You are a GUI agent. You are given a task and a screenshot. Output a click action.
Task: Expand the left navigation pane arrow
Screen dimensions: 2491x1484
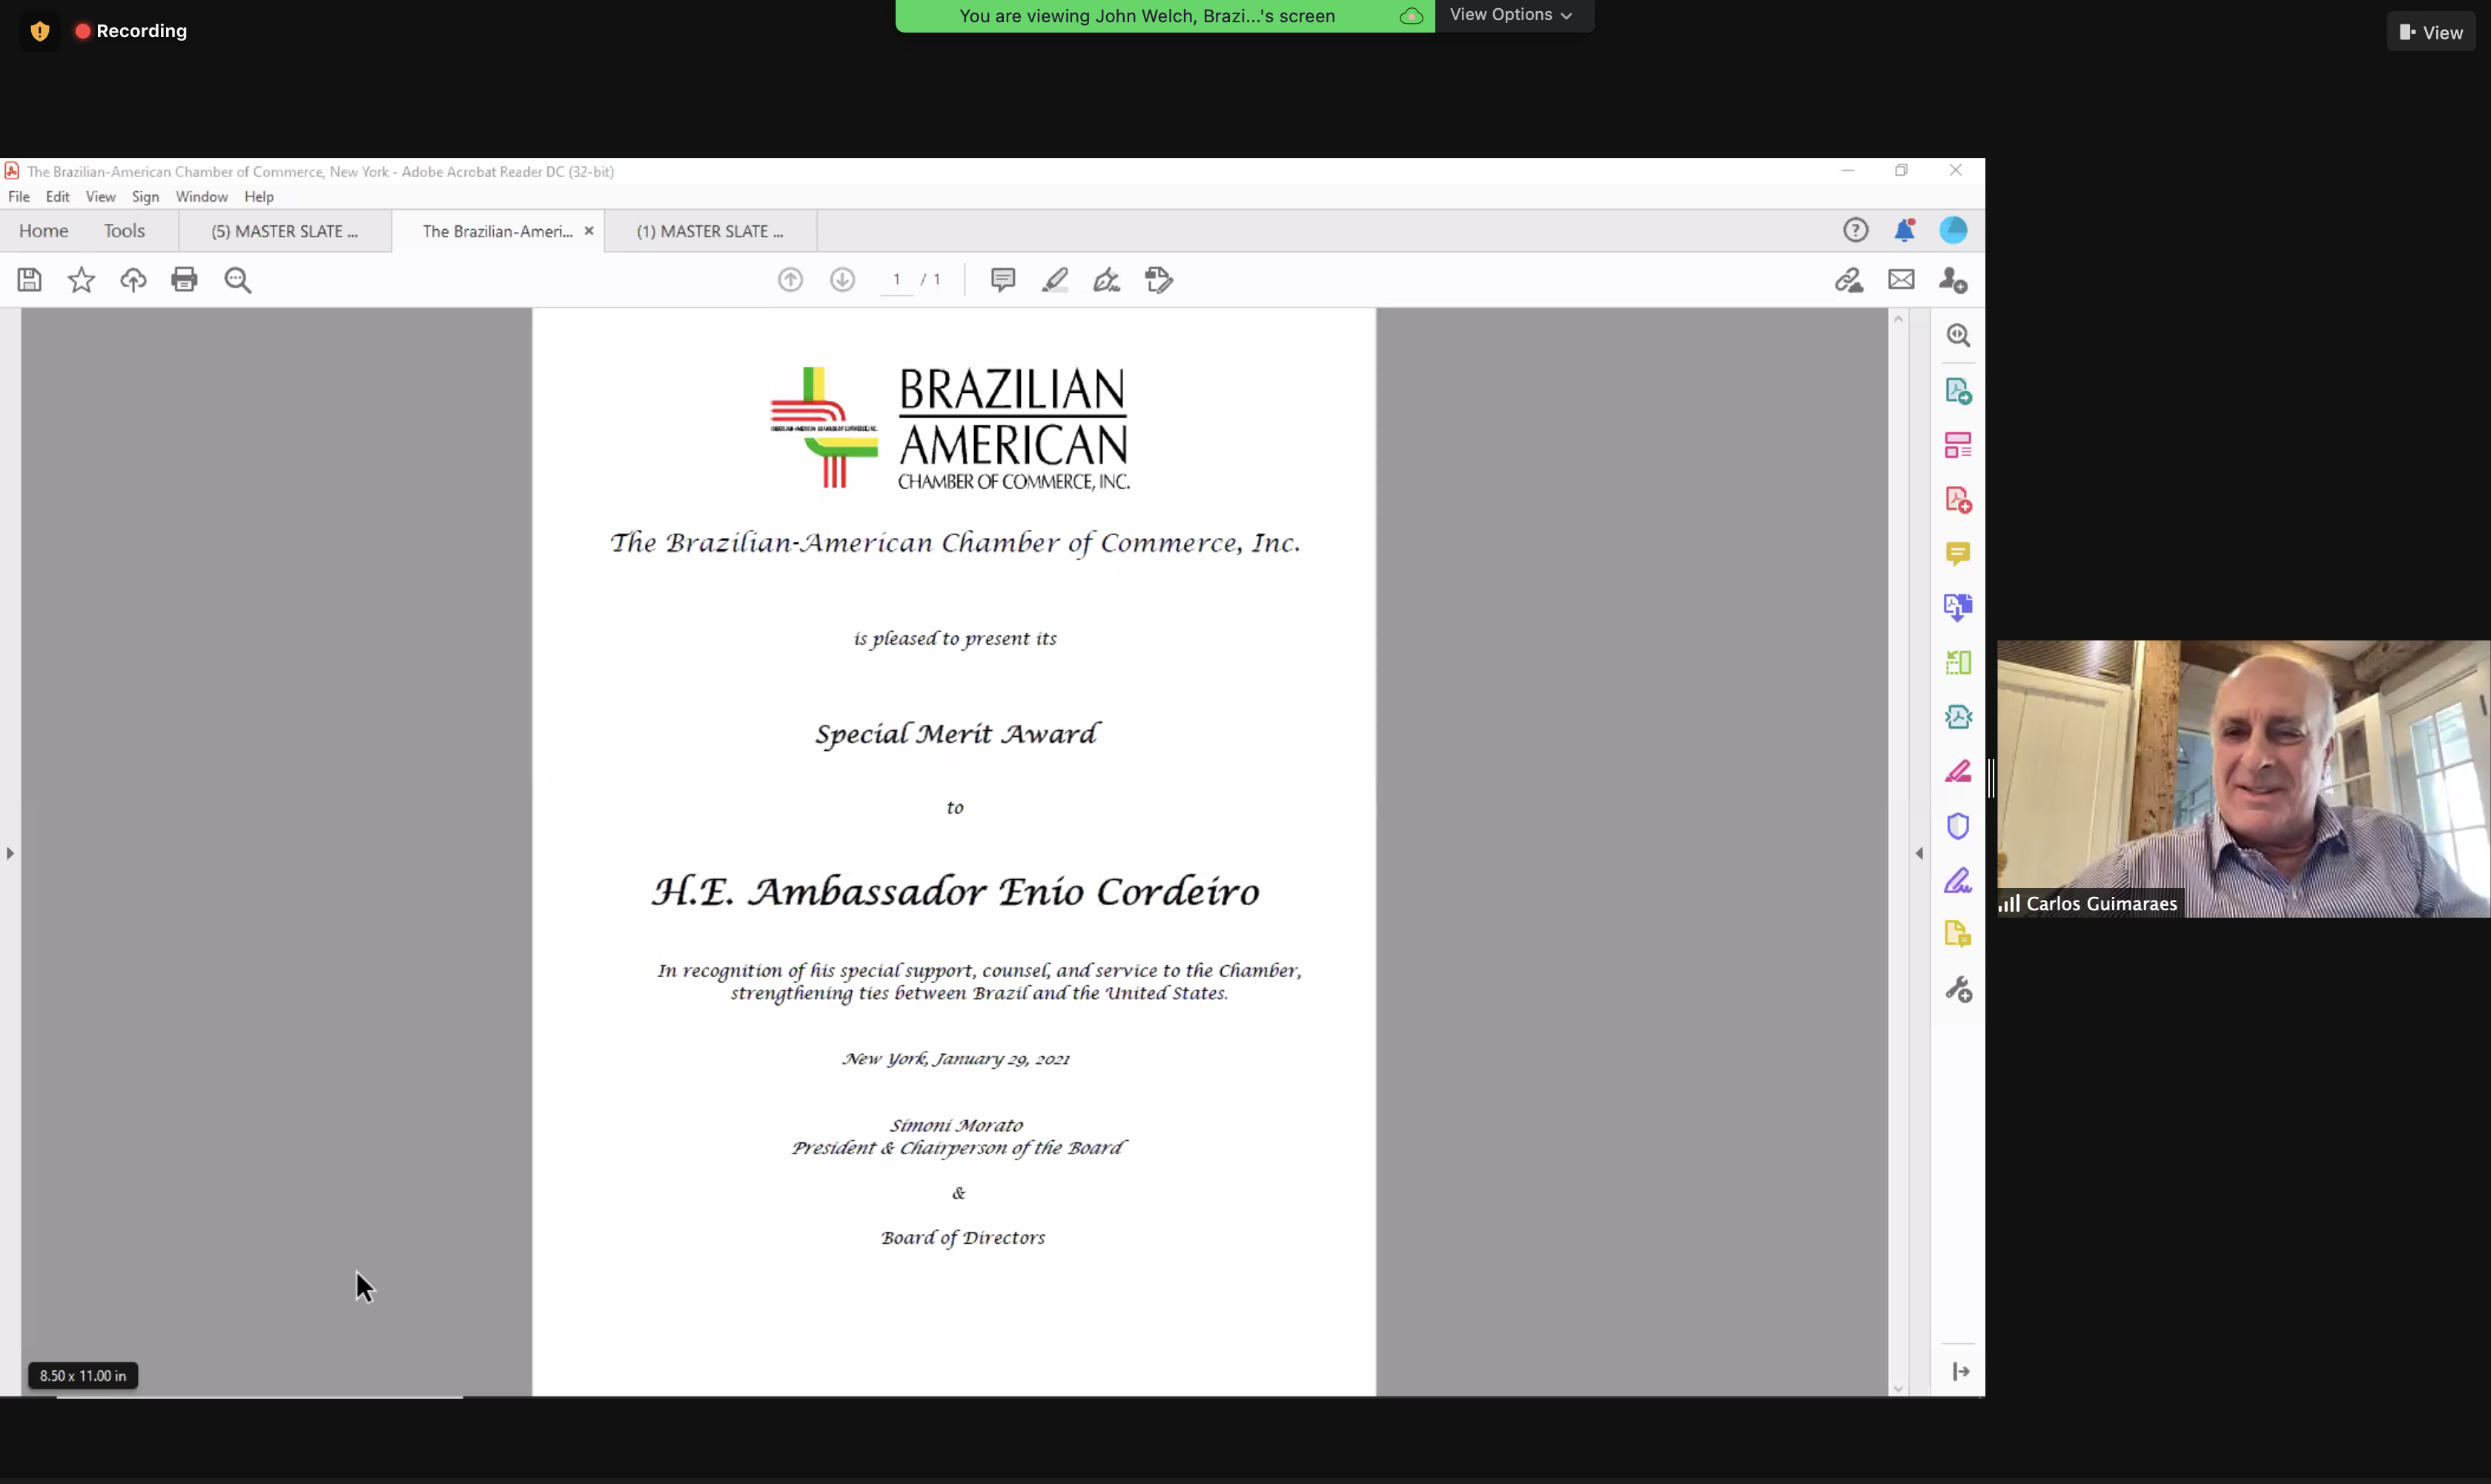point(10,853)
